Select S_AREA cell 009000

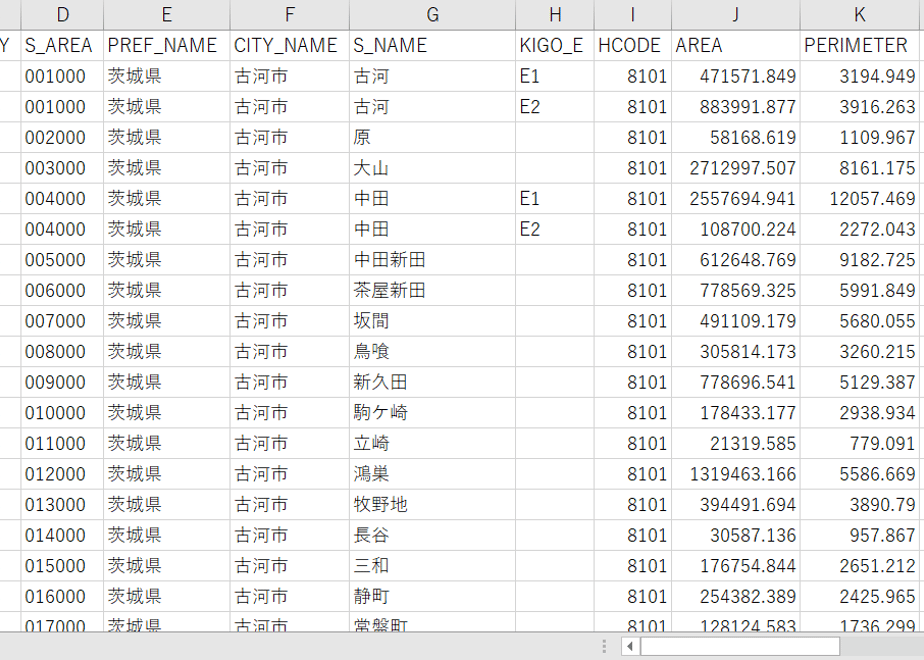tap(62, 382)
